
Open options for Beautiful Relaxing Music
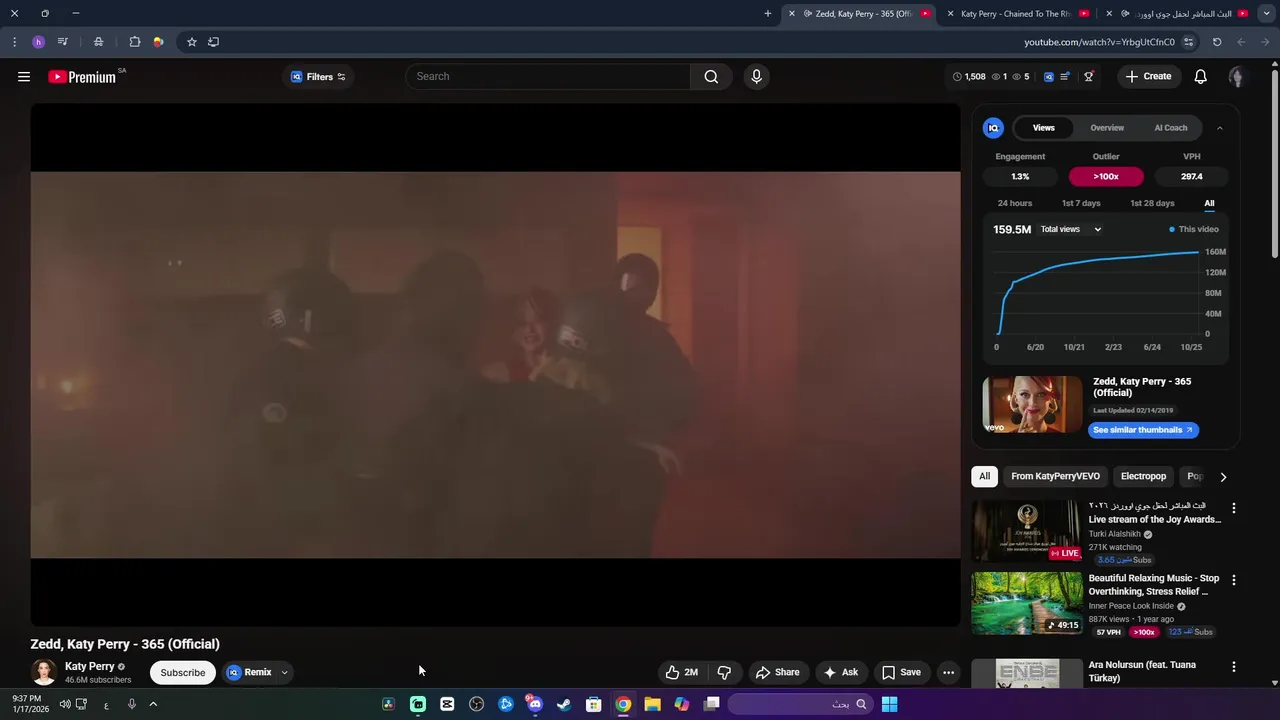click(x=1233, y=580)
